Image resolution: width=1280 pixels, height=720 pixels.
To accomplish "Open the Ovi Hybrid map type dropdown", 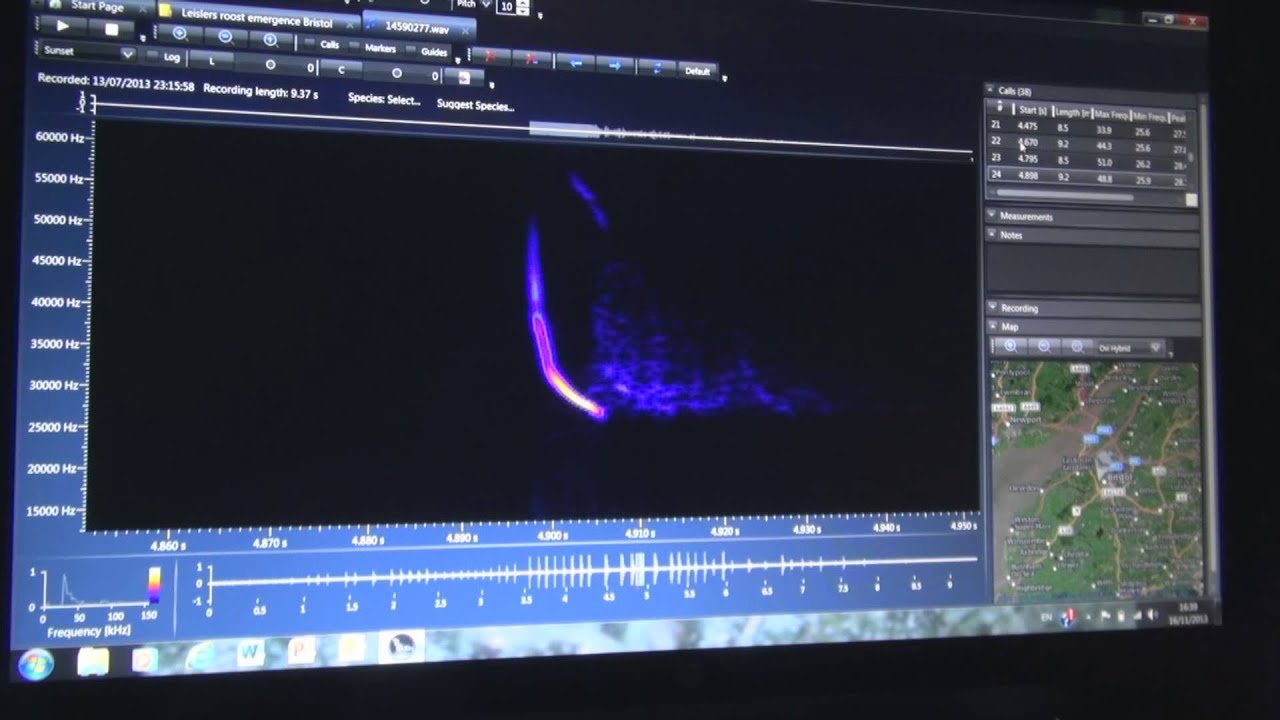I will pos(1130,348).
